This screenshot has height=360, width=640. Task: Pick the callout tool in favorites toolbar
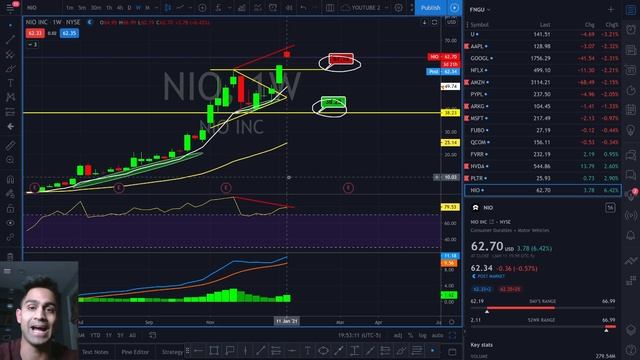pyautogui.click(x=230, y=350)
